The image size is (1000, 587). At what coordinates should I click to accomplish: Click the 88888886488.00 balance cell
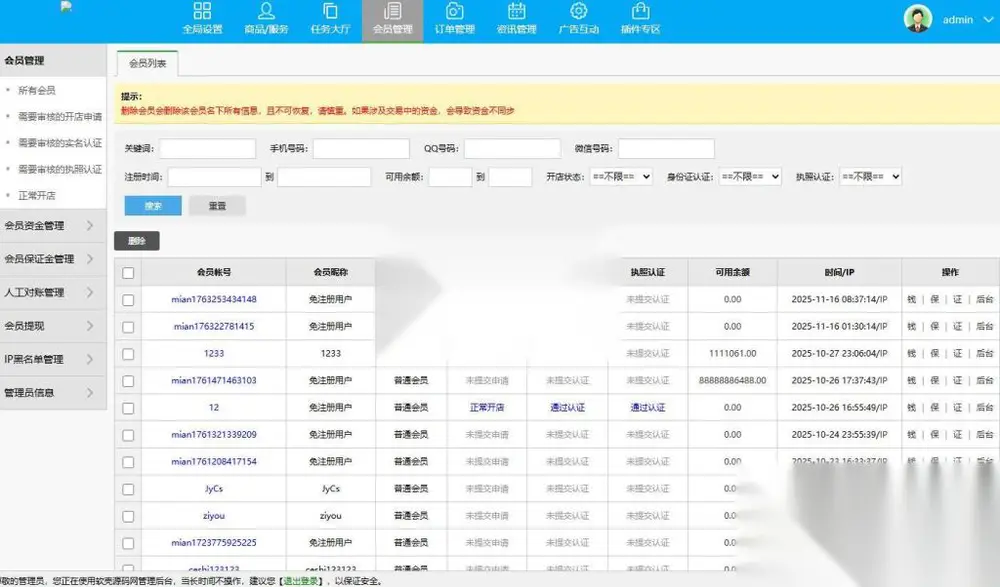coord(732,380)
